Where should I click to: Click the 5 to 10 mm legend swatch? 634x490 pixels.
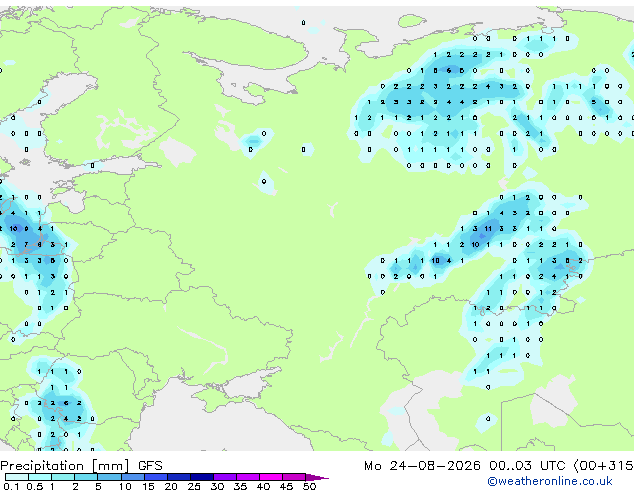click(109, 477)
